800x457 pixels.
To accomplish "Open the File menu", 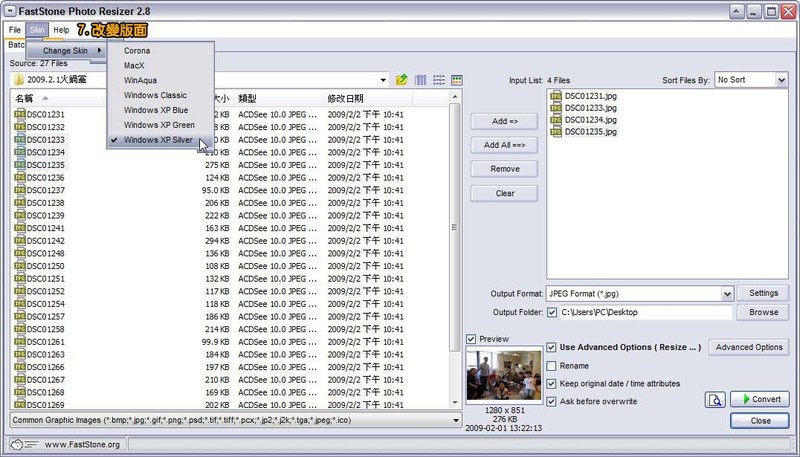I will tap(15, 30).
